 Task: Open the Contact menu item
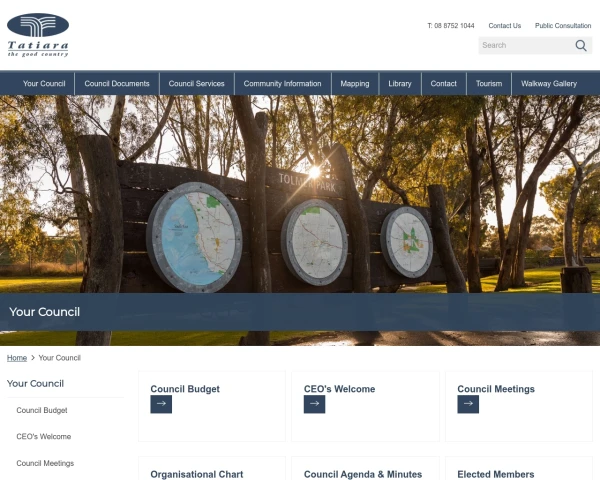(443, 83)
